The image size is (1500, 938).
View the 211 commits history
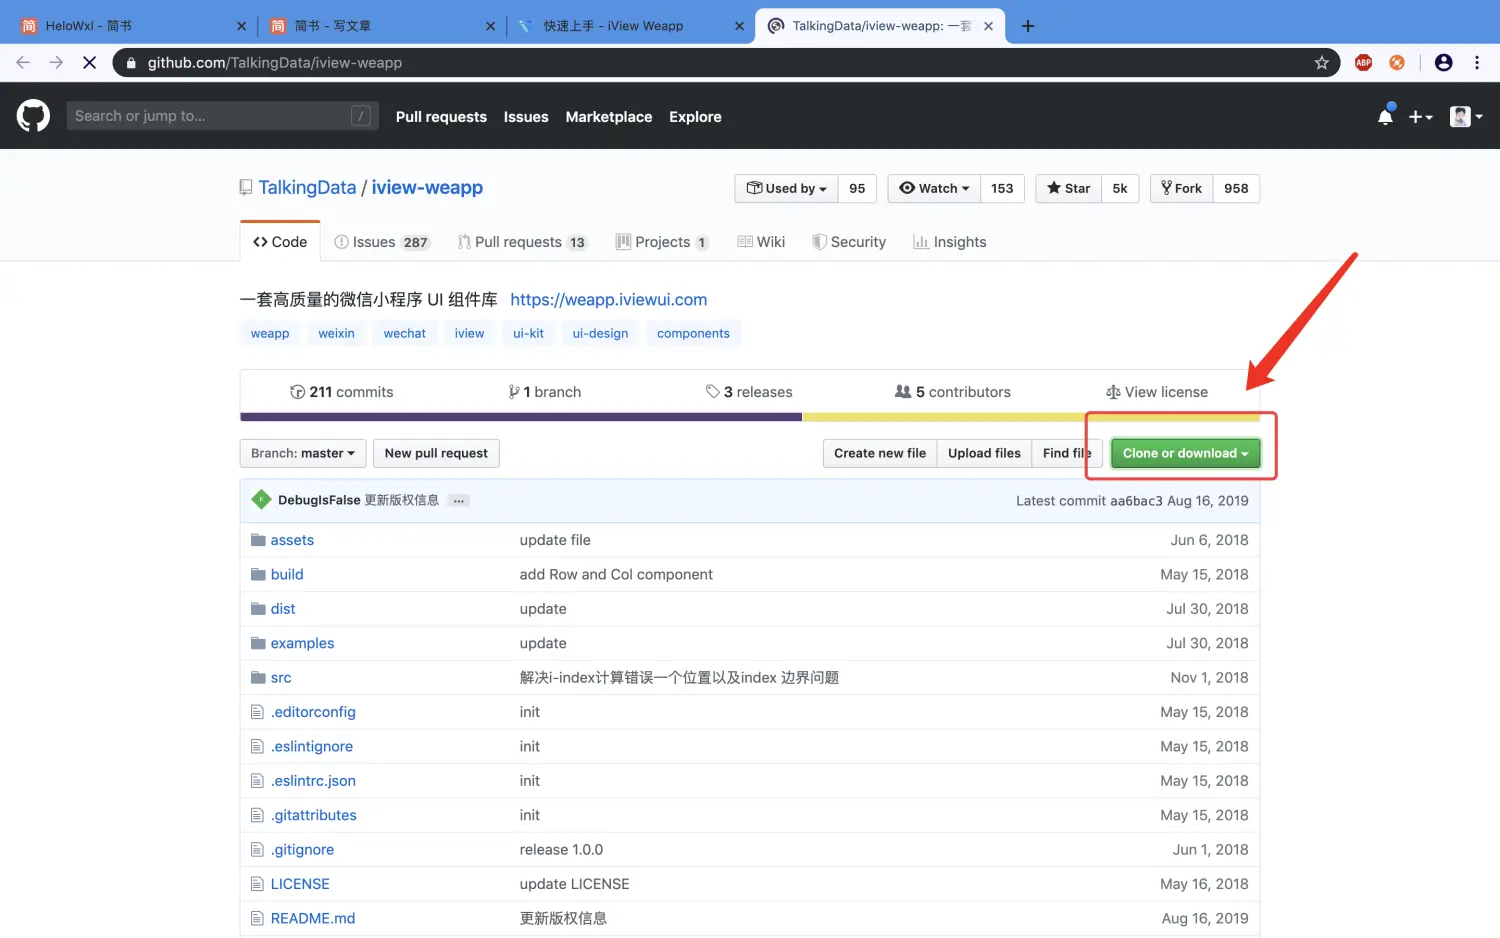[341, 392]
